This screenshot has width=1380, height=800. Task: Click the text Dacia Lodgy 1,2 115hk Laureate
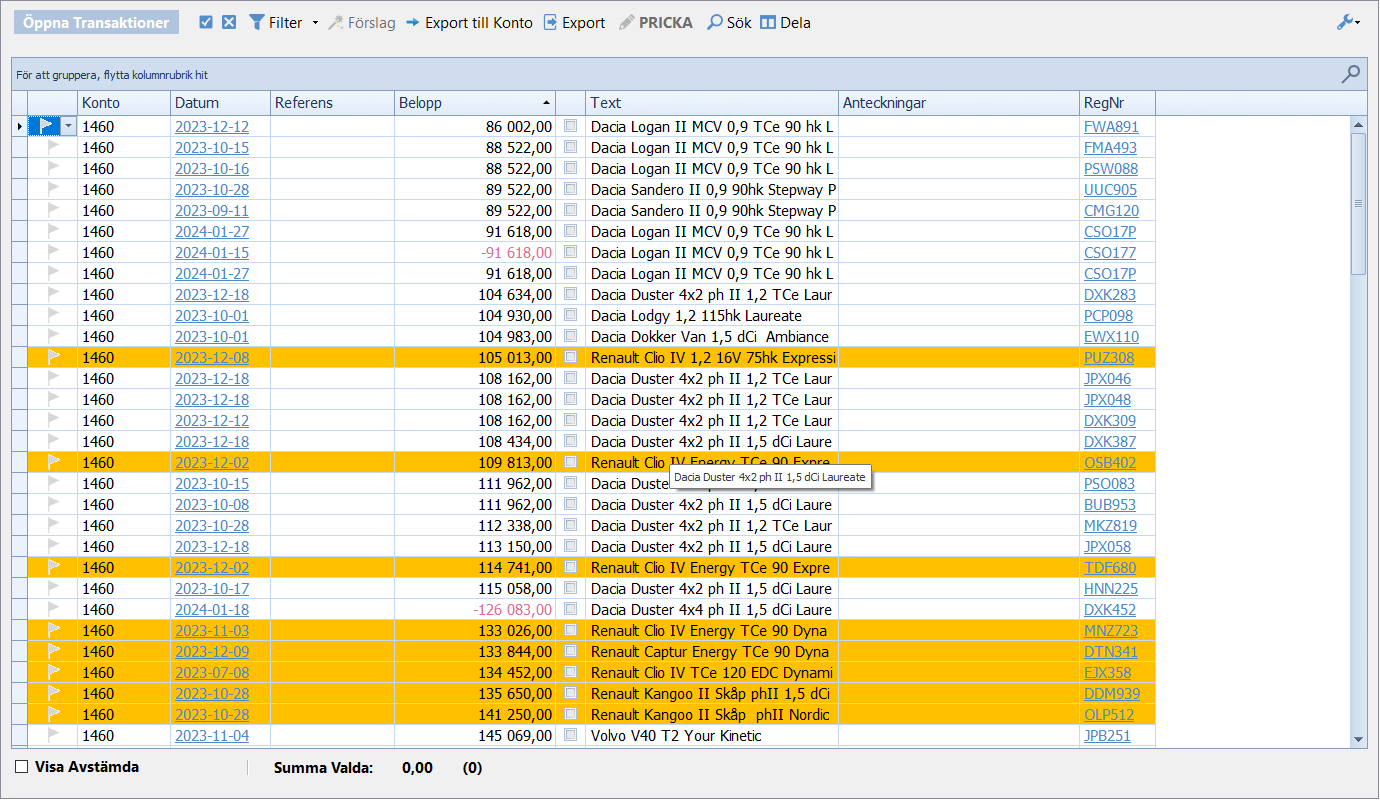696,316
